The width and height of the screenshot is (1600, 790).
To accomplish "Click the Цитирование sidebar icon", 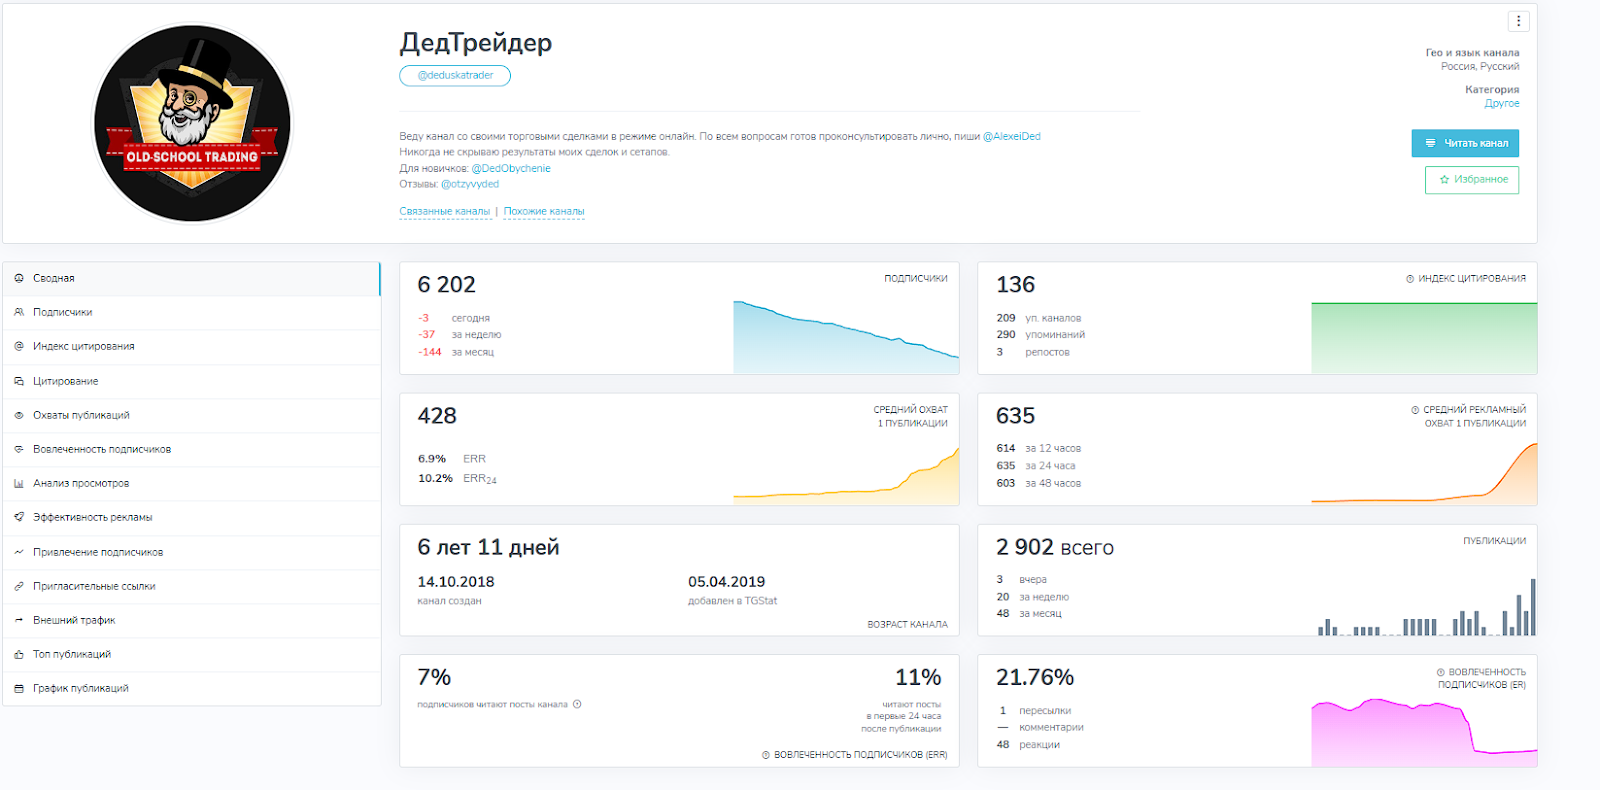I will pyautogui.click(x=19, y=381).
